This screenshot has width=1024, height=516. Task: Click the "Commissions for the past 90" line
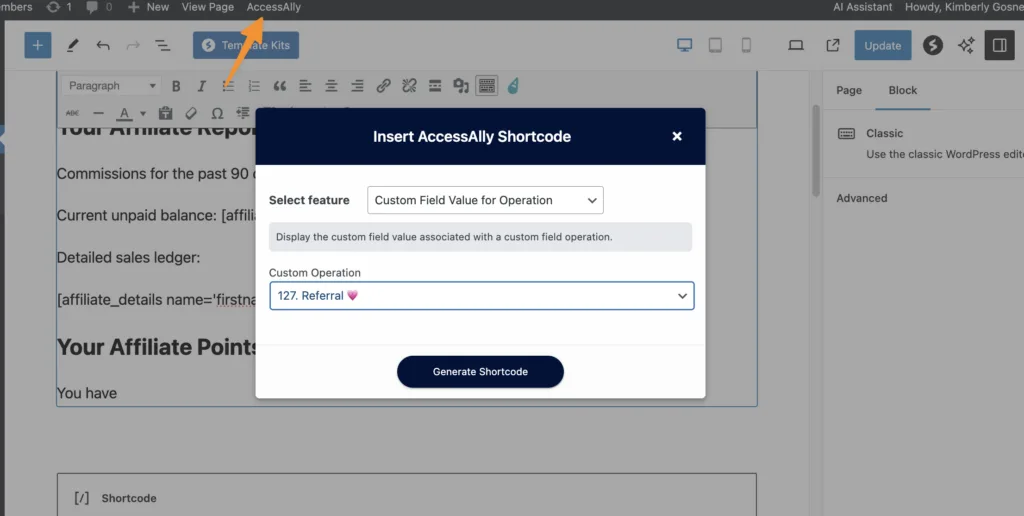coord(156,174)
